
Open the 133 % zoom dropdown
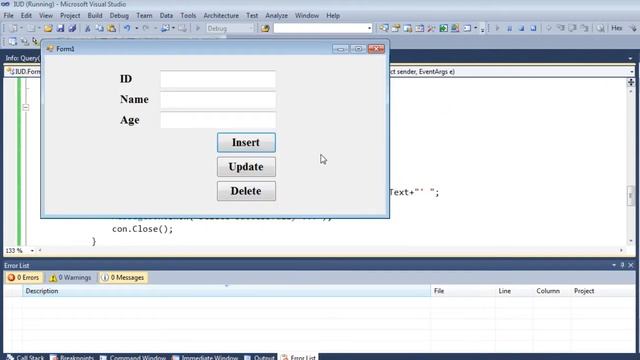click(x=32, y=251)
